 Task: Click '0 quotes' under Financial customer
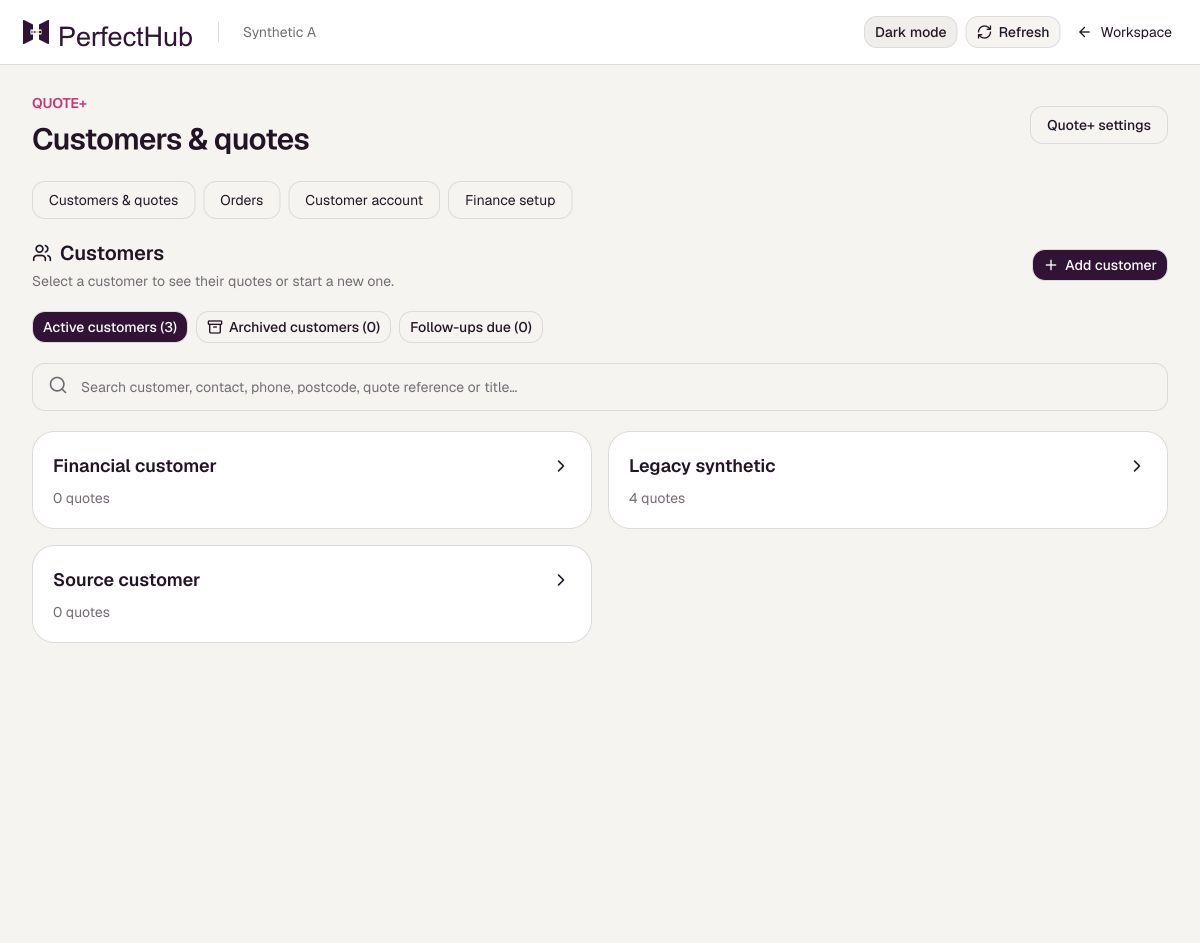81,498
